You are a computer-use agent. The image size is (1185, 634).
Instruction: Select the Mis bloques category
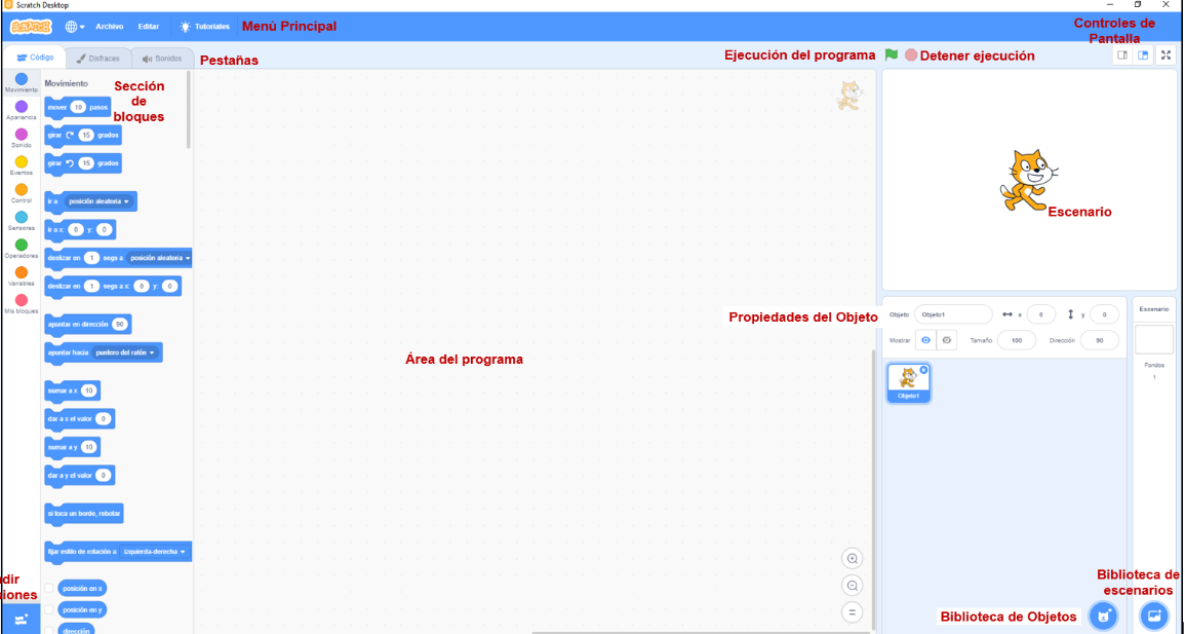coord(21,304)
